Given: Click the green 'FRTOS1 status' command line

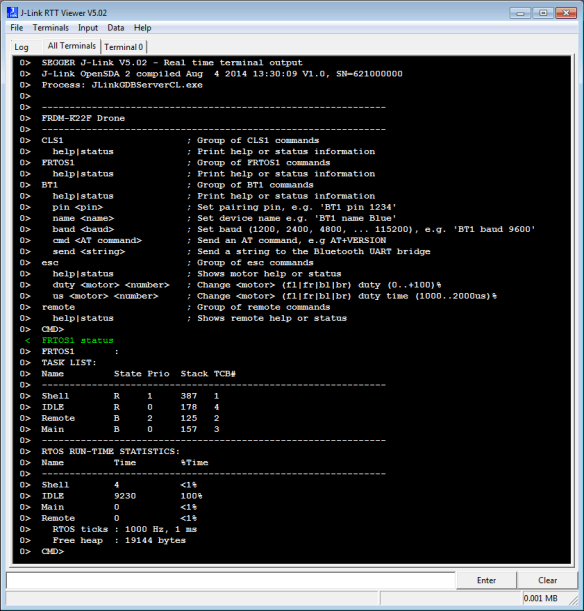Looking at the screenshot, I should pos(78,341).
